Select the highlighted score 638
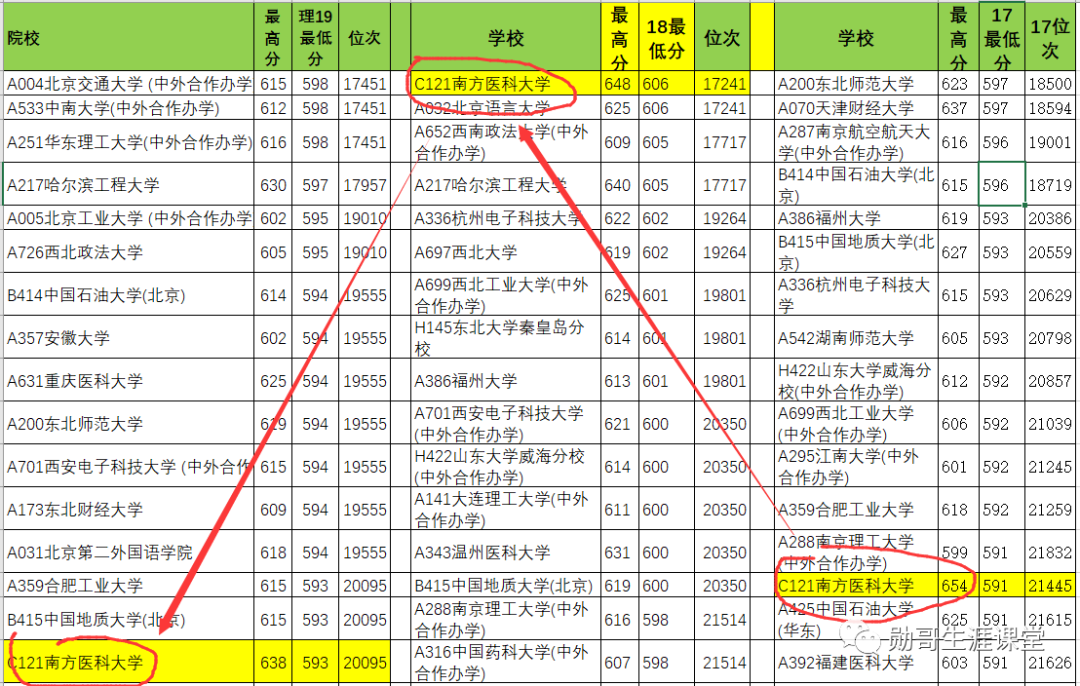Viewport: 1080px width, 686px height. [x=272, y=662]
